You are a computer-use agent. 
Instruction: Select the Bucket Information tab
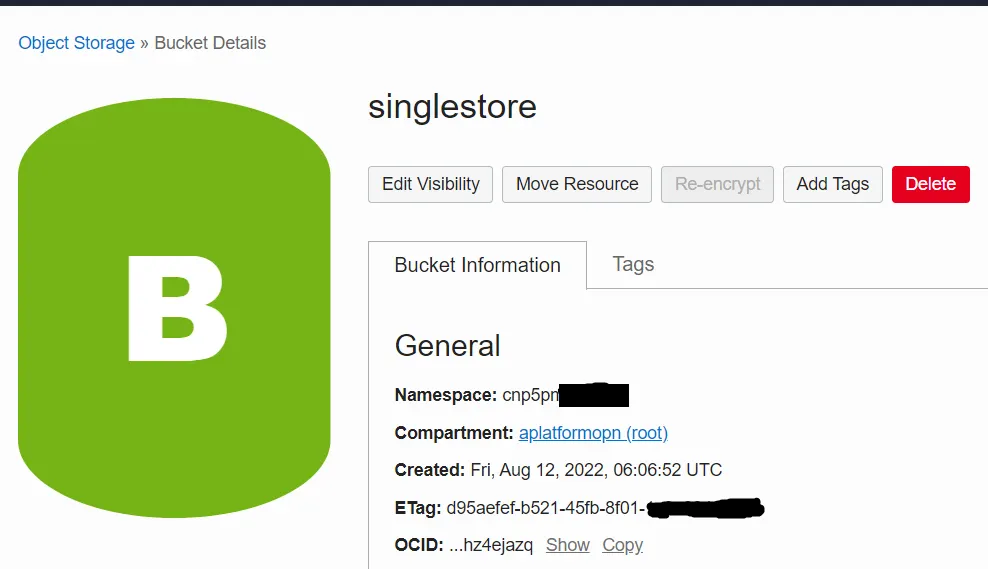click(x=477, y=265)
